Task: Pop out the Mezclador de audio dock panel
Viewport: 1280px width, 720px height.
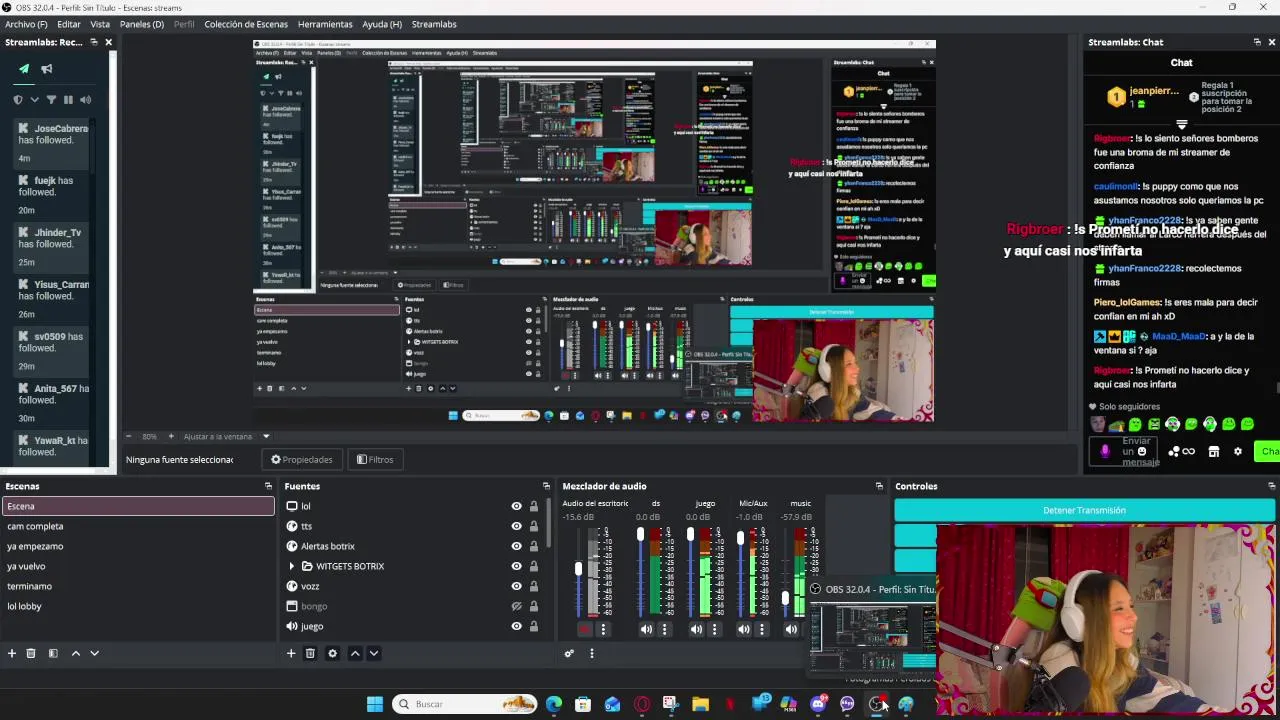Action: (879, 486)
